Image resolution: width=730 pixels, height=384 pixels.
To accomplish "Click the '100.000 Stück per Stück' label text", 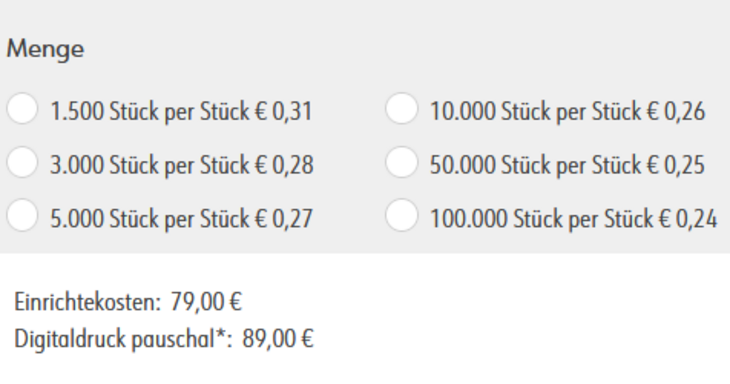I will [x=541, y=219].
